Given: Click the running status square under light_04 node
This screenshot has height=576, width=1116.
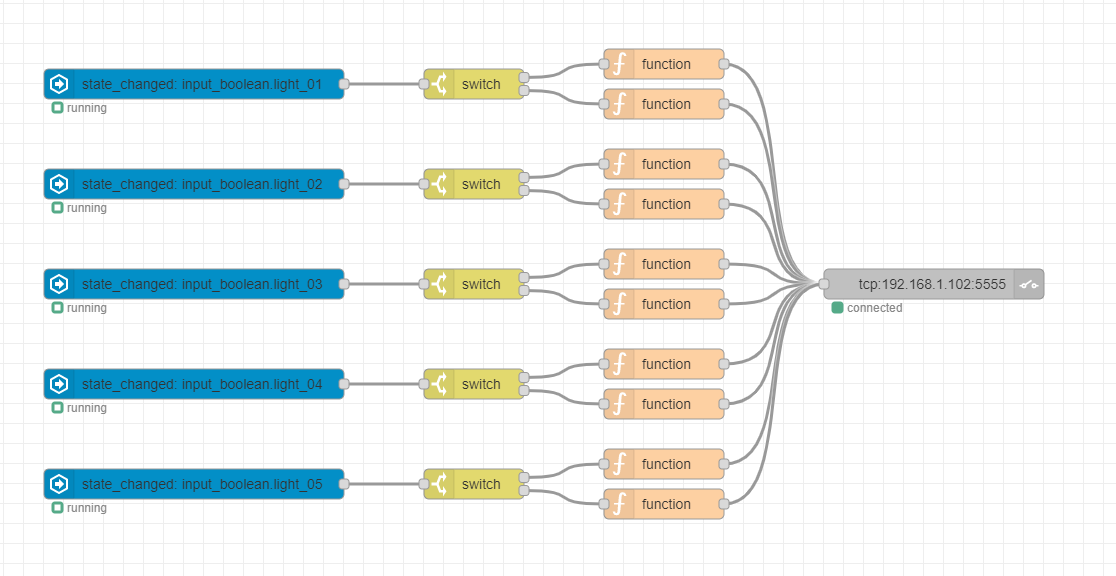Looking at the screenshot, I should click(57, 408).
